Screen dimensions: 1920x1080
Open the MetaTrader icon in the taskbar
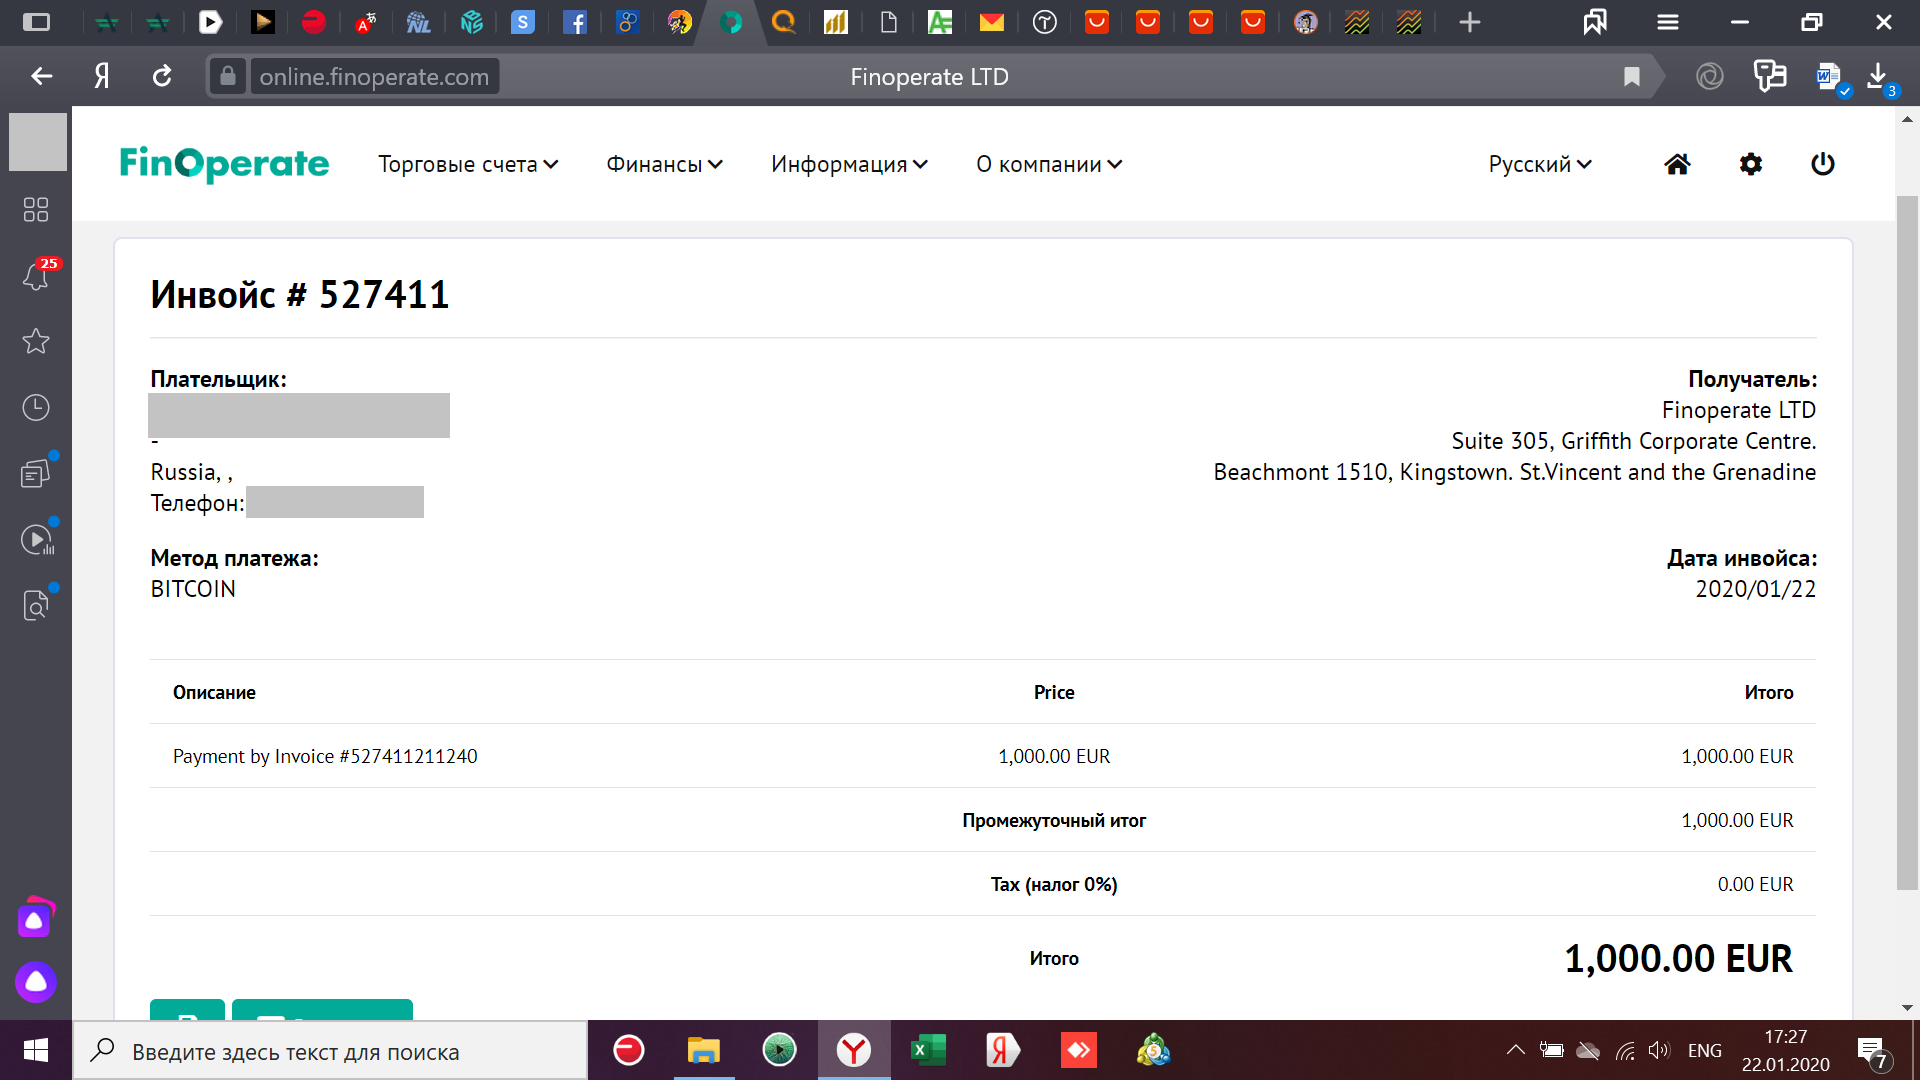point(1154,1050)
